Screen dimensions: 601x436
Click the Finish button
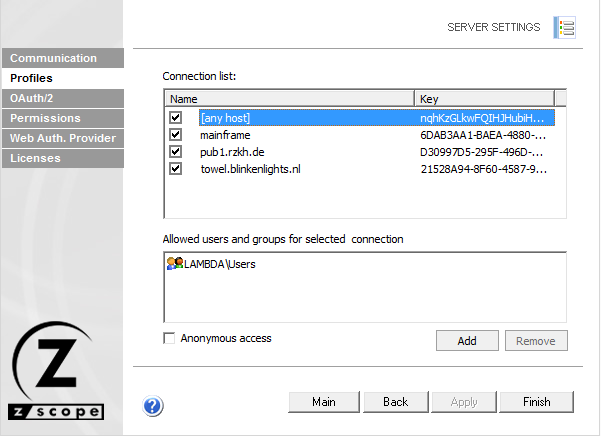pyautogui.click(x=537, y=402)
